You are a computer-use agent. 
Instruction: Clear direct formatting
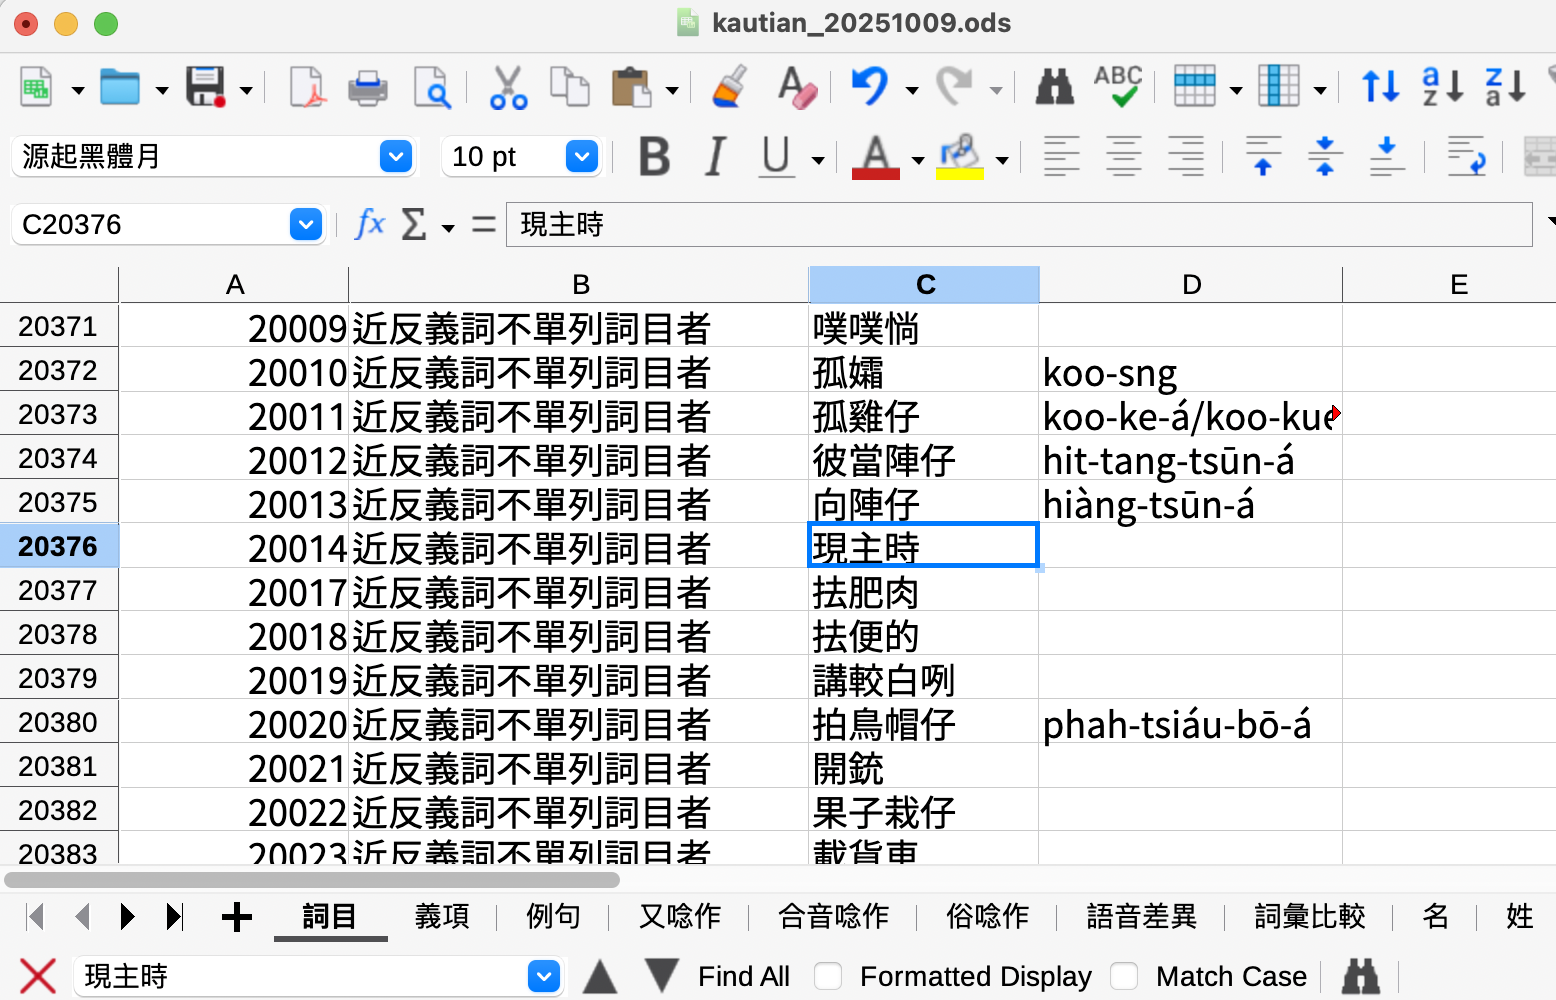coord(795,87)
